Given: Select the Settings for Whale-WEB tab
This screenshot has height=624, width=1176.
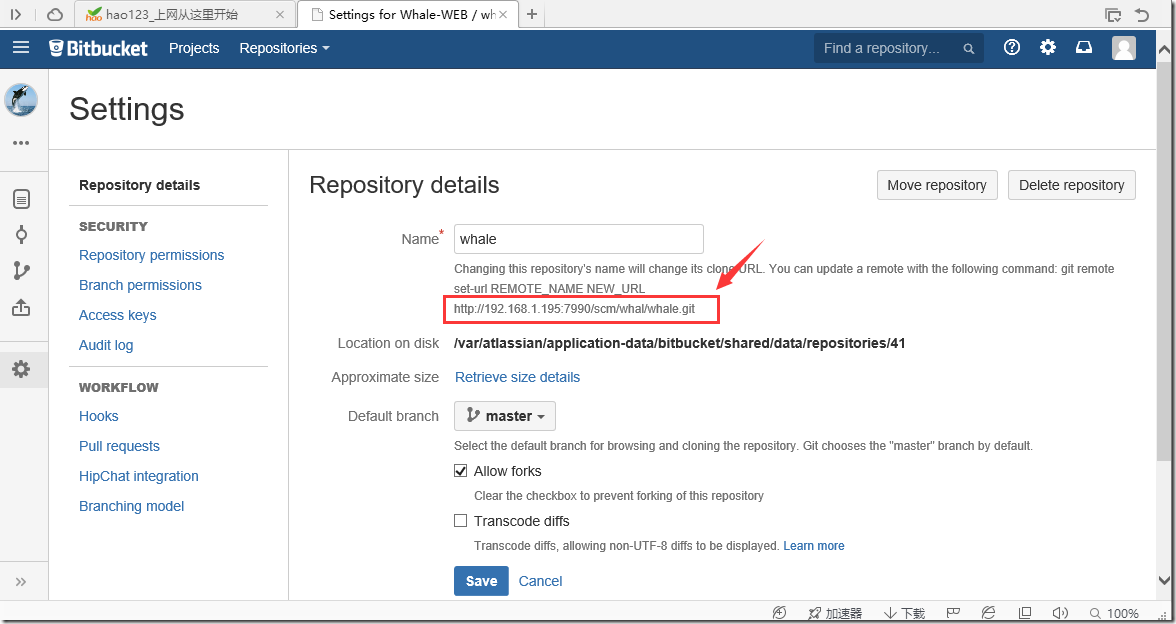Looking at the screenshot, I should [410, 14].
